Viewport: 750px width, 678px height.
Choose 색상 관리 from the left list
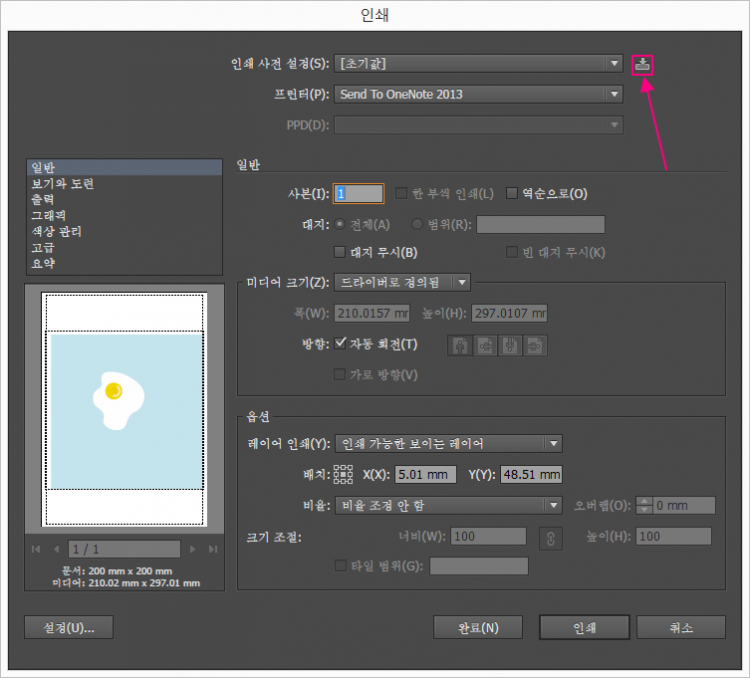tap(56, 232)
